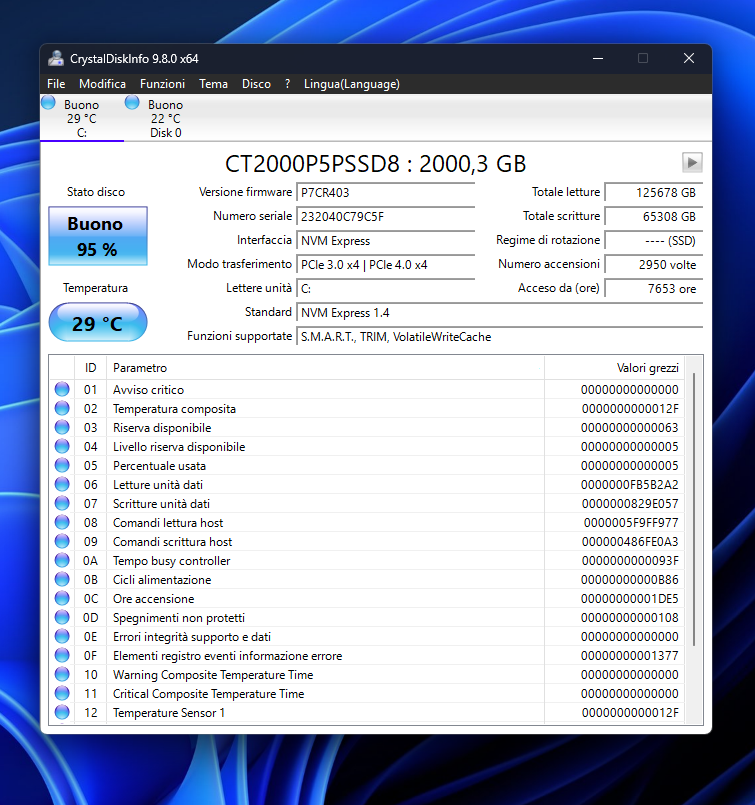Click the orb beside Temperature Sensor 1
This screenshot has width=755, height=805.
(62, 712)
